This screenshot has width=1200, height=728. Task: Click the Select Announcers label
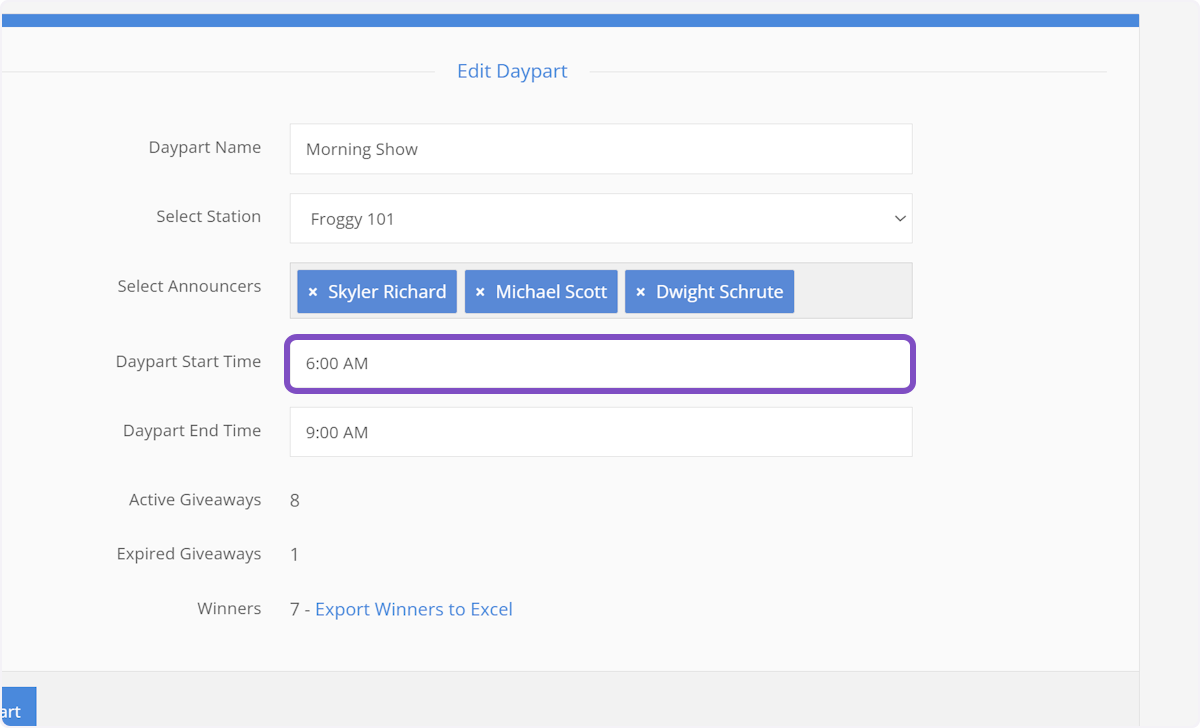click(189, 286)
